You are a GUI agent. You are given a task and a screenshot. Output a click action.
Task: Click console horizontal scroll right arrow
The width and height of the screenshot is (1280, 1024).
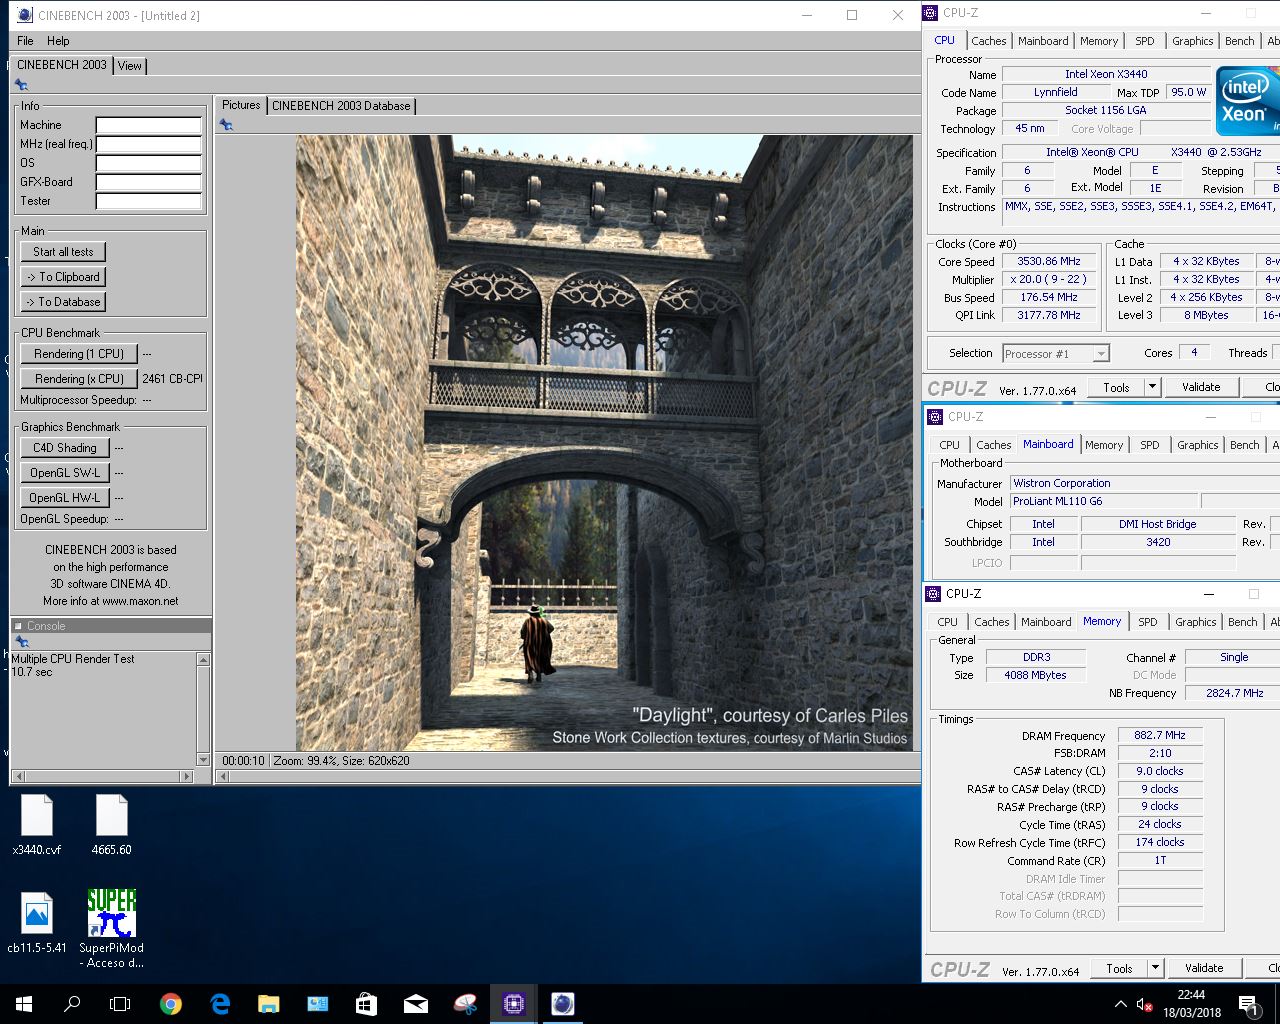point(186,776)
